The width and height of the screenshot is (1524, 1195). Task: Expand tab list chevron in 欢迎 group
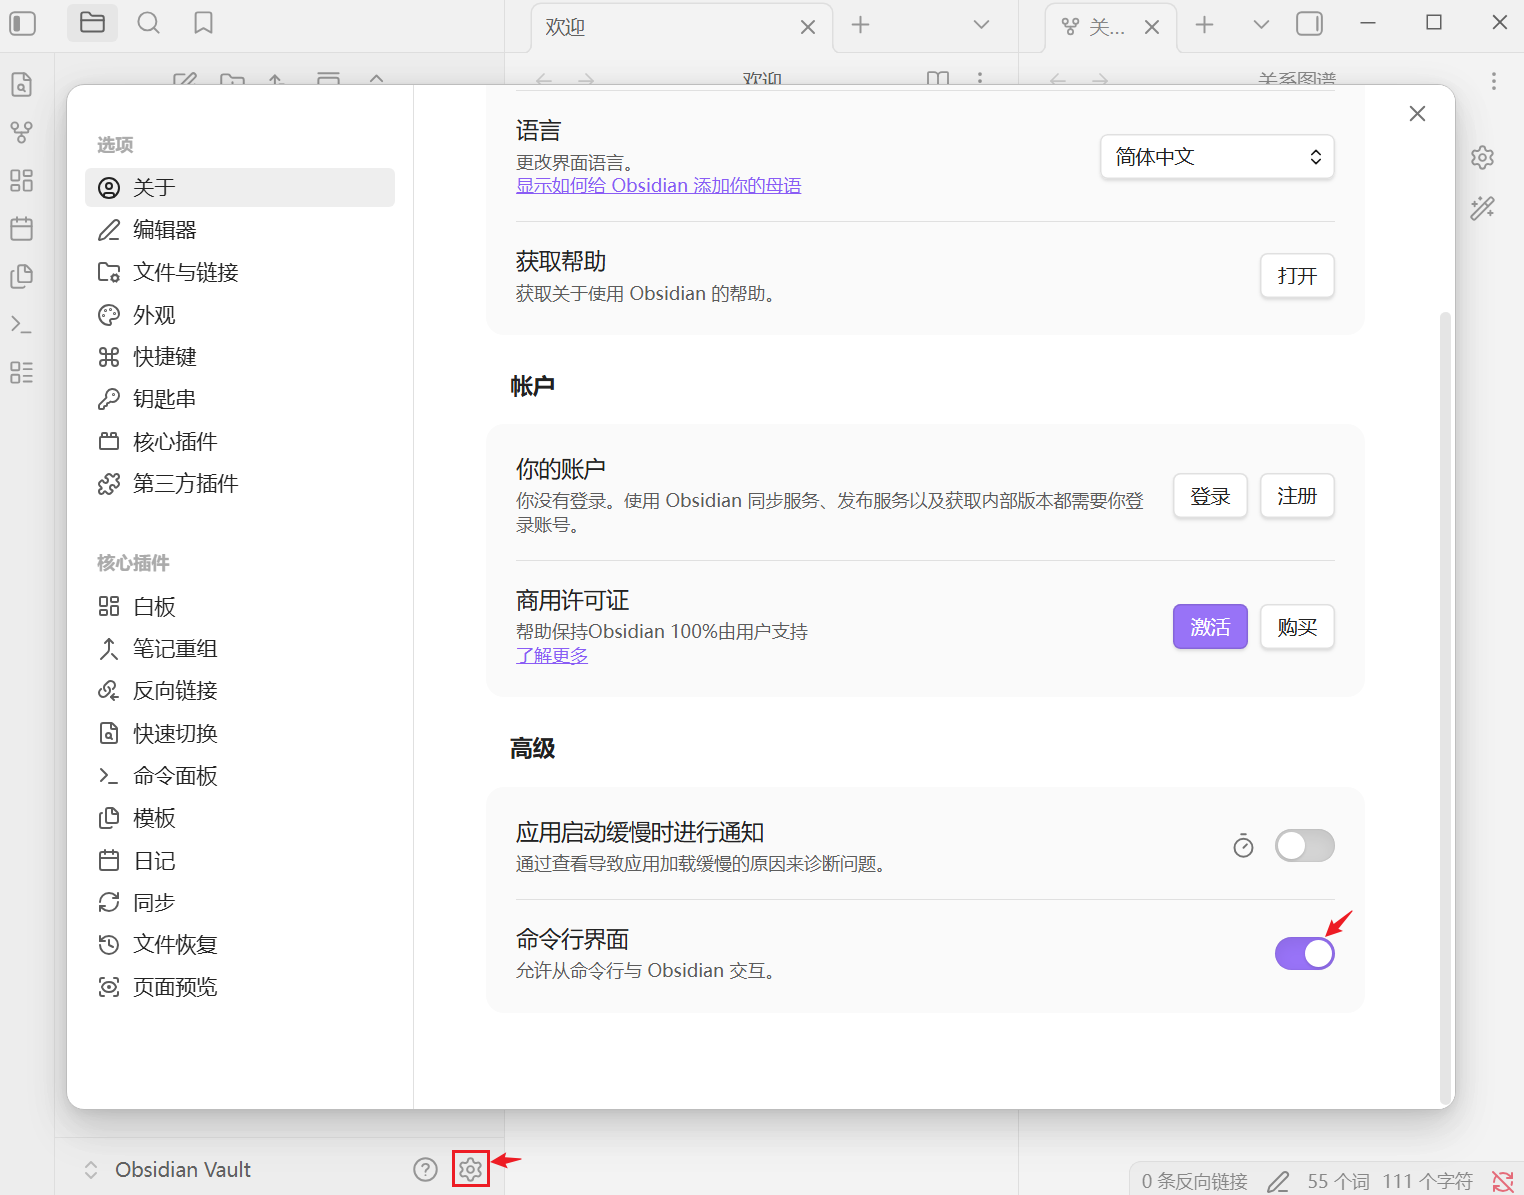pyautogui.click(x=981, y=25)
